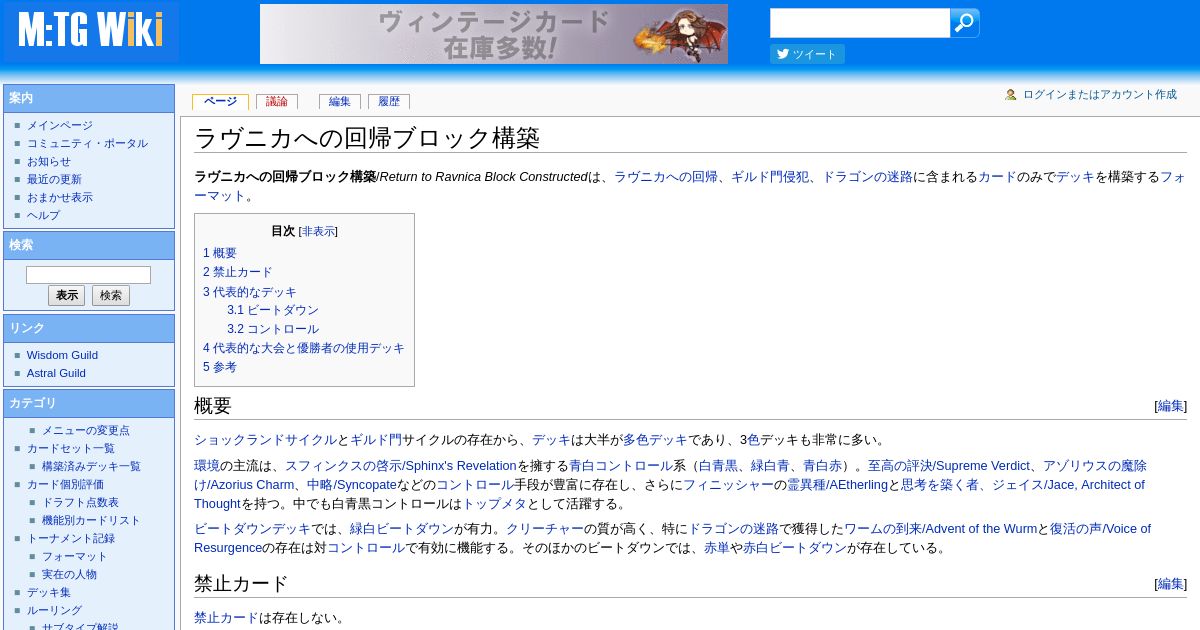
Task: Open 実在の人物 in sidebar
Action: click(x=69, y=575)
